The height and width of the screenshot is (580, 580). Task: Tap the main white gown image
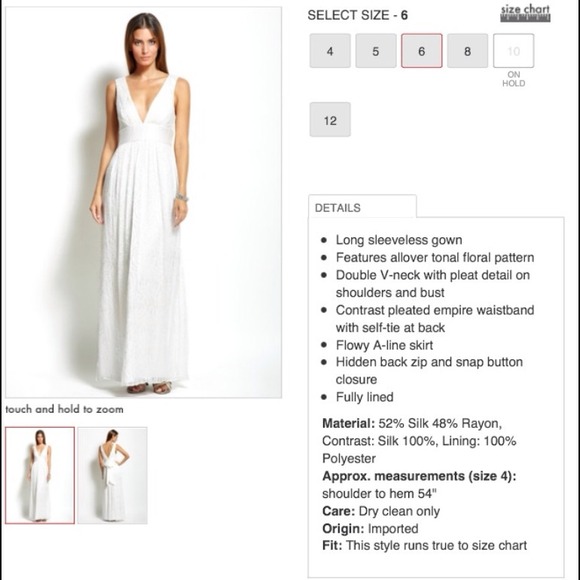click(x=144, y=202)
